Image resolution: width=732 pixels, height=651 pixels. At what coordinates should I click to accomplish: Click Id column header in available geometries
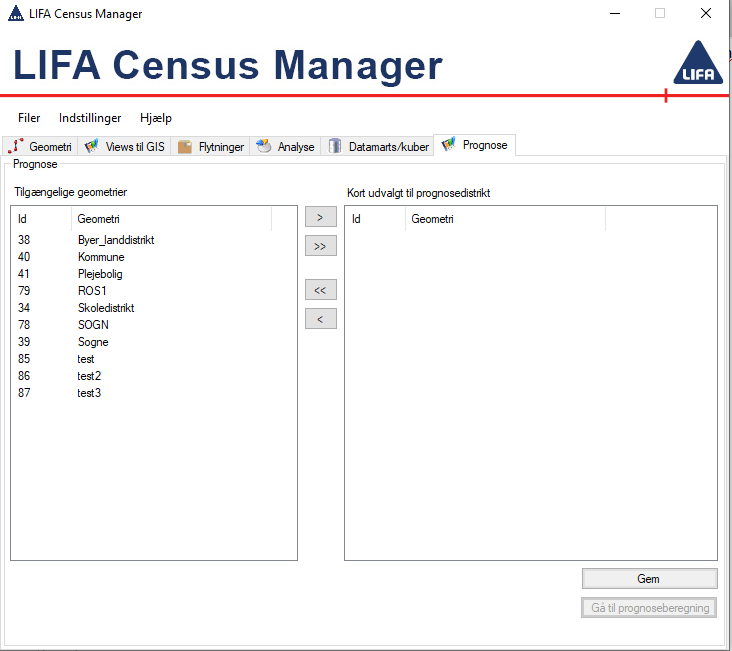coord(41,219)
